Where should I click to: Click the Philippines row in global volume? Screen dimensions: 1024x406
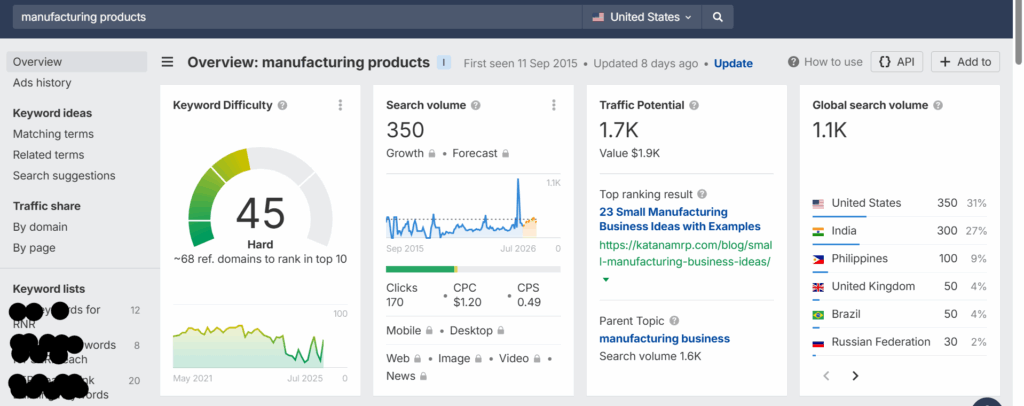coord(899,259)
